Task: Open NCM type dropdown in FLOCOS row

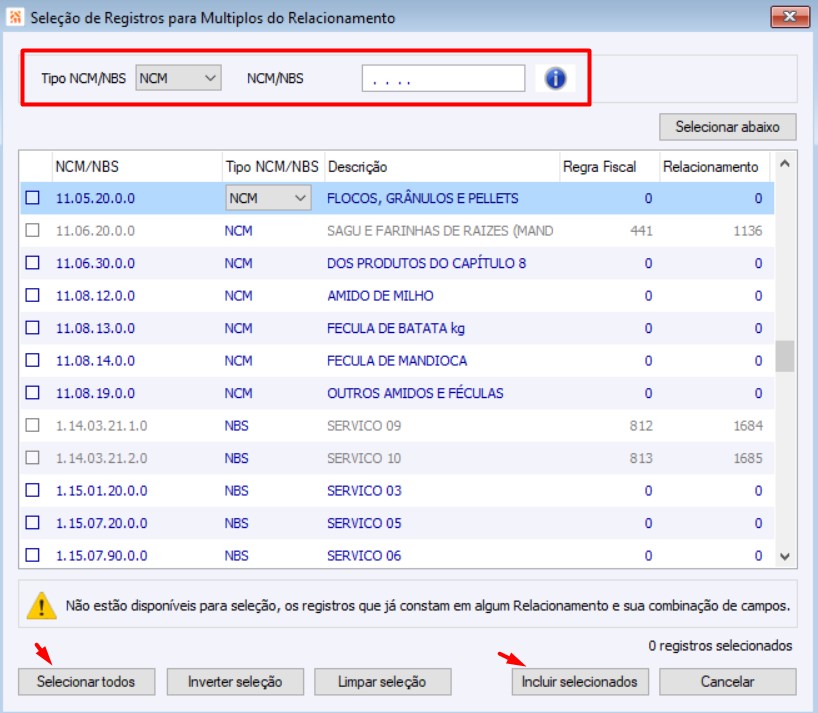Action: coord(268,198)
